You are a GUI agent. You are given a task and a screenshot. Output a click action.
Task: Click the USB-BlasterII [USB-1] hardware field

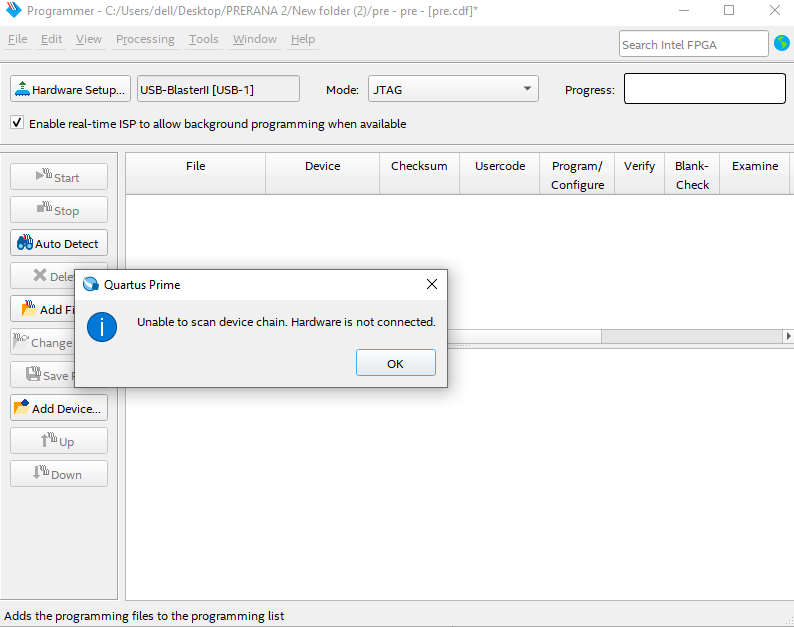coord(218,89)
